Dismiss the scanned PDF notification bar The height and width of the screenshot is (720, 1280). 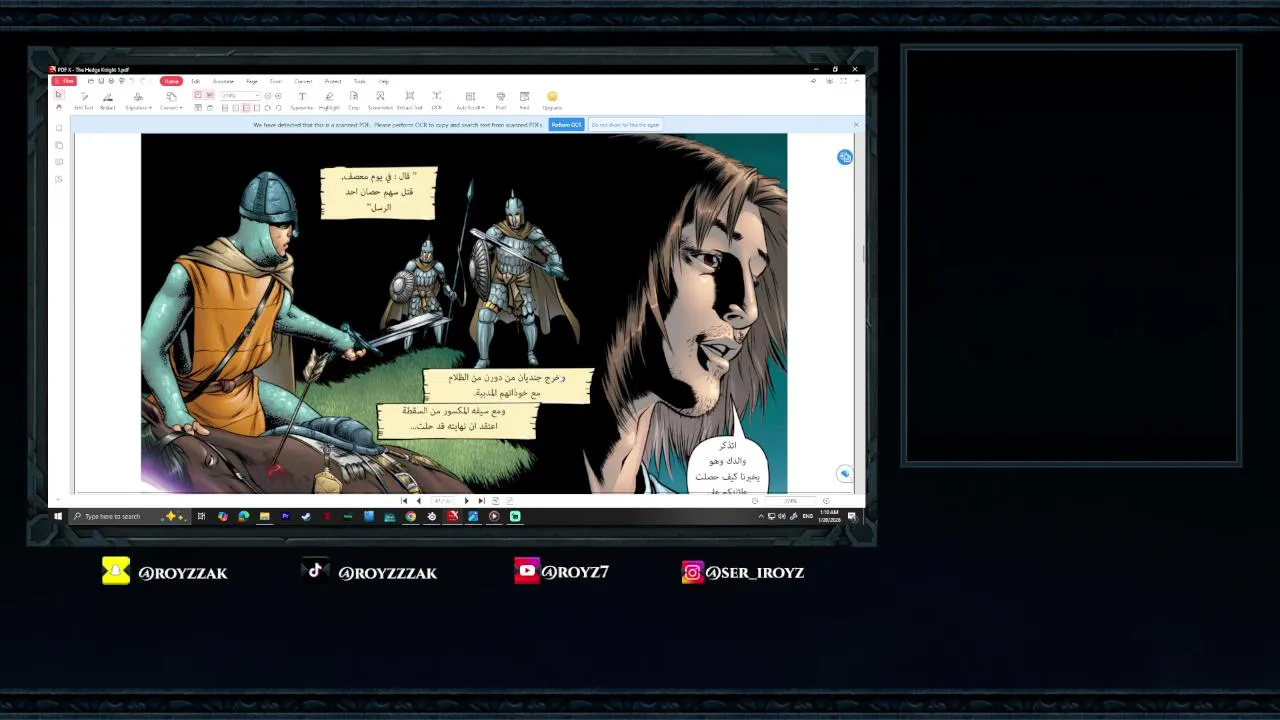(x=856, y=125)
